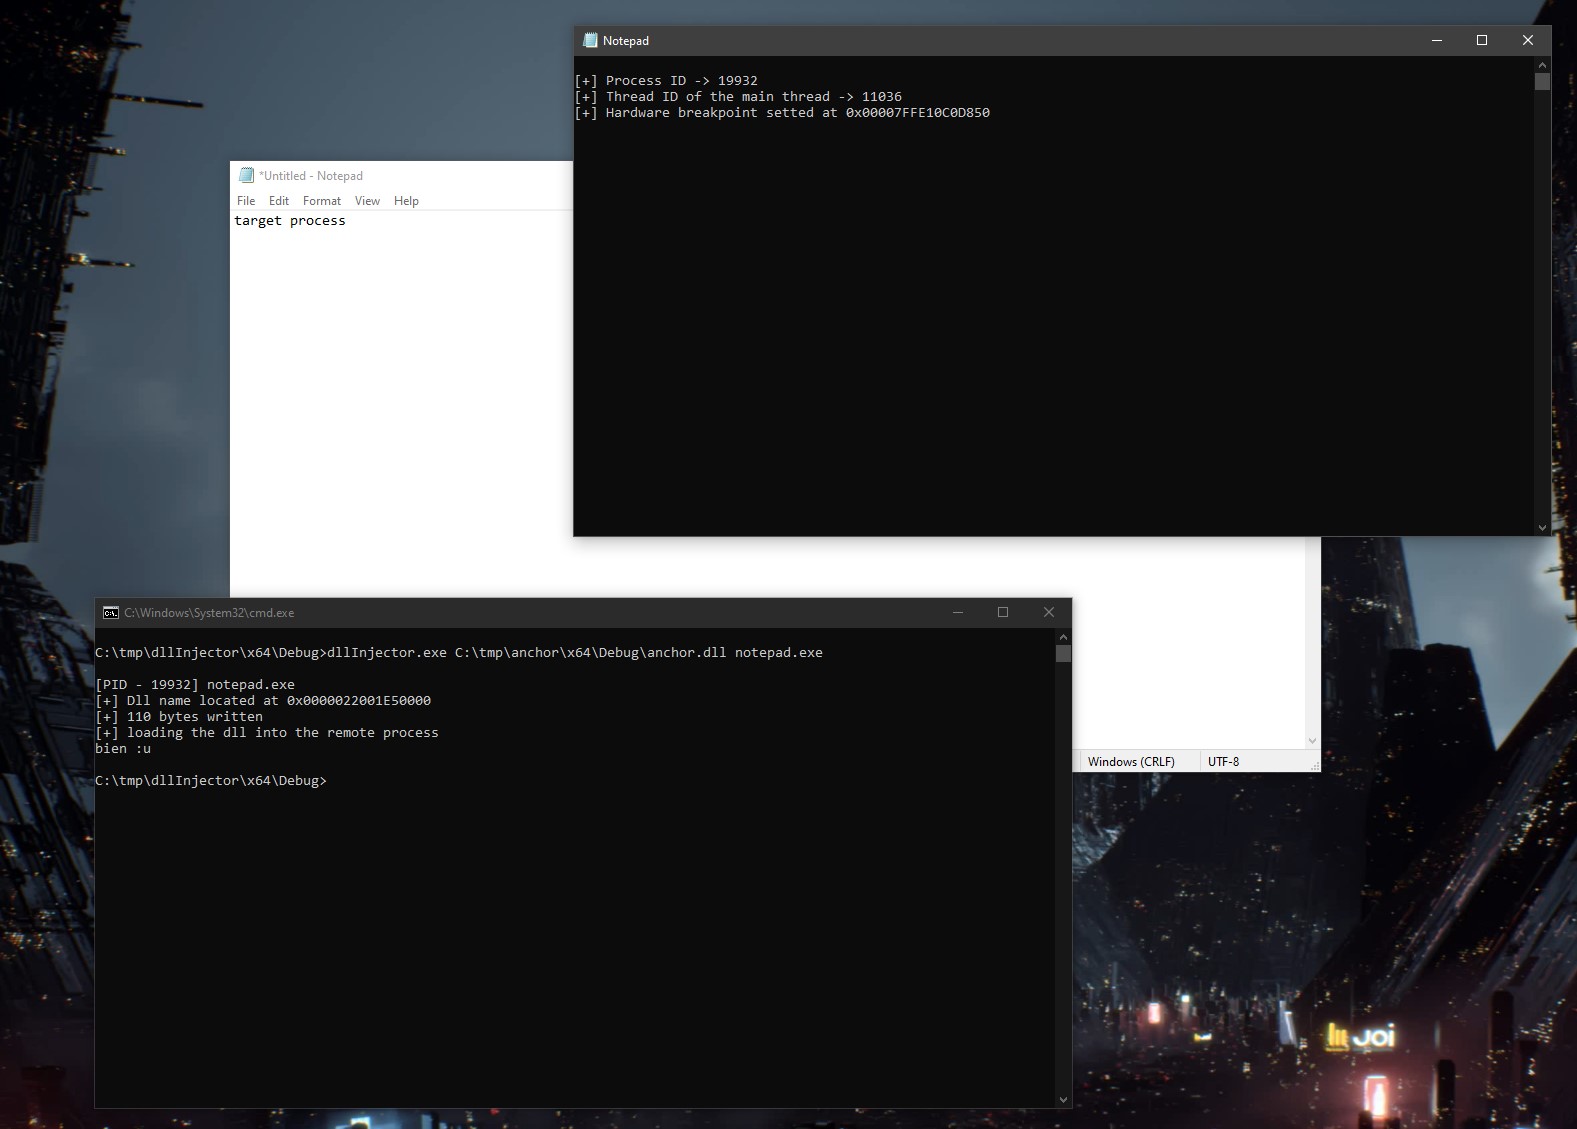Click 'C:\Windows\System32\cmd.exe' title text
Screen dimensions: 1577x1129
(209, 613)
